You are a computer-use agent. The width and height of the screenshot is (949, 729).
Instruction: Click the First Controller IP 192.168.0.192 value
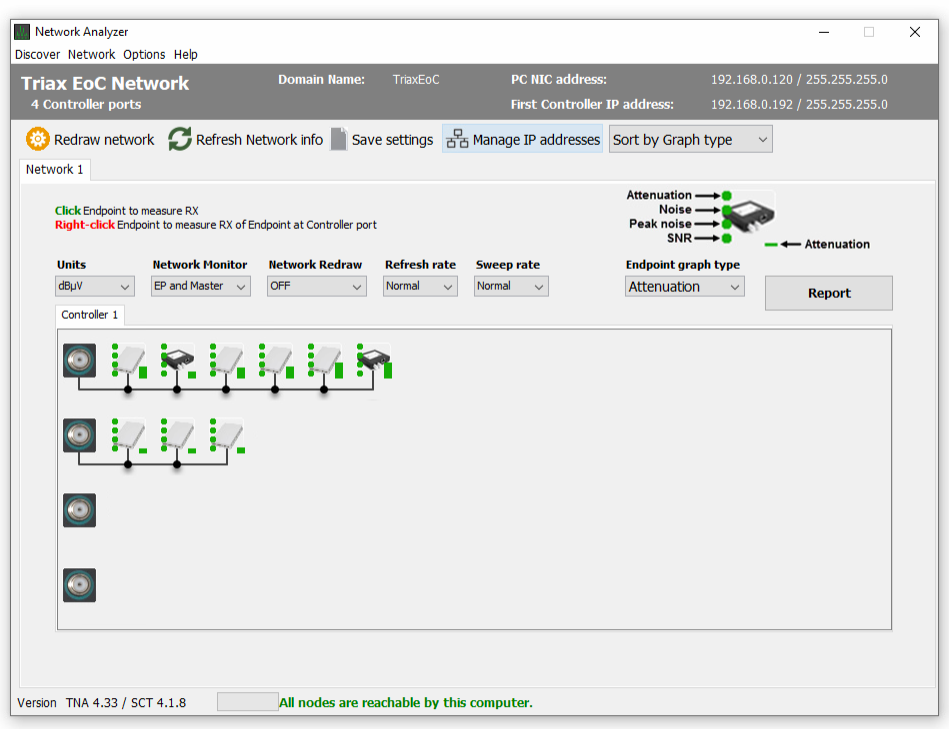[799, 105]
